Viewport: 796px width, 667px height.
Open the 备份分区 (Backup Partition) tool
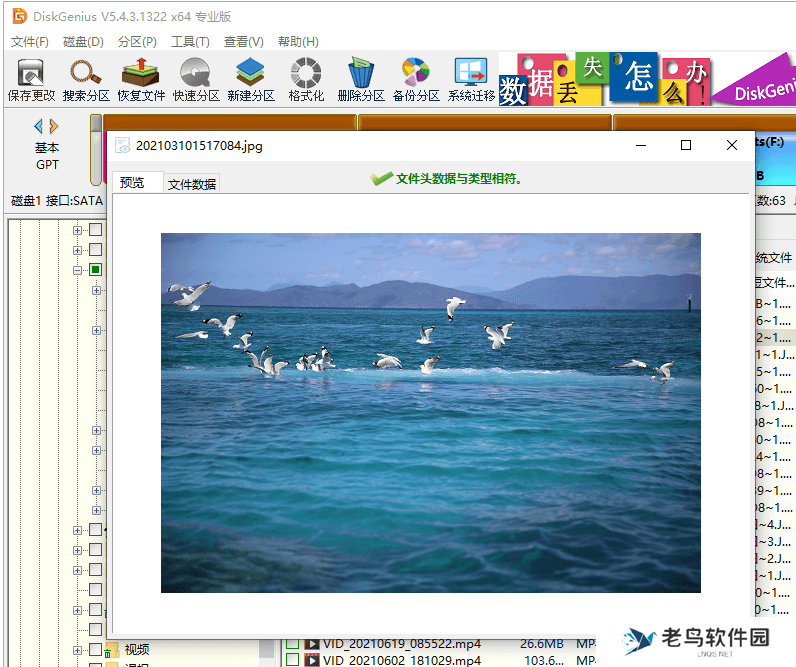pos(416,79)
